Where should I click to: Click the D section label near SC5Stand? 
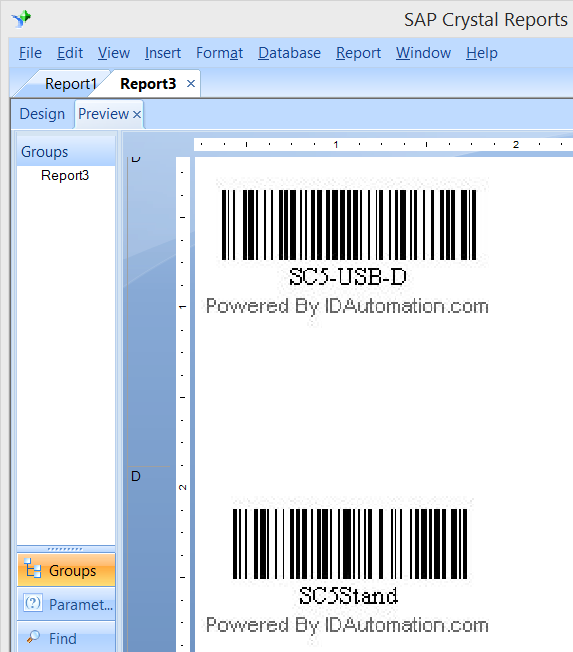pyautogui.click(x=136, y=477)
